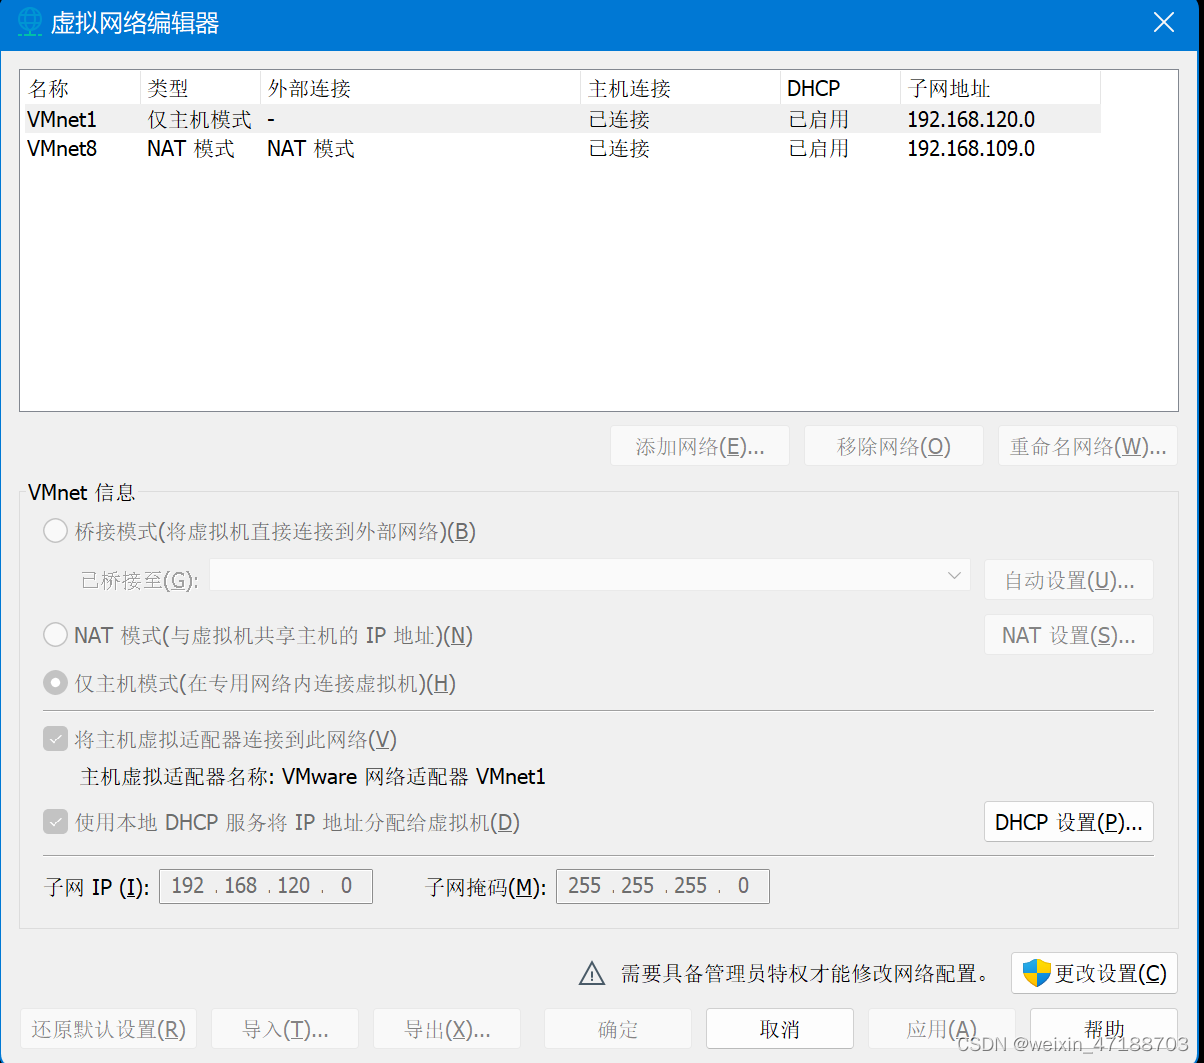
Task: Select the VMnet8 network row
Action: click(x=562, y=149)
